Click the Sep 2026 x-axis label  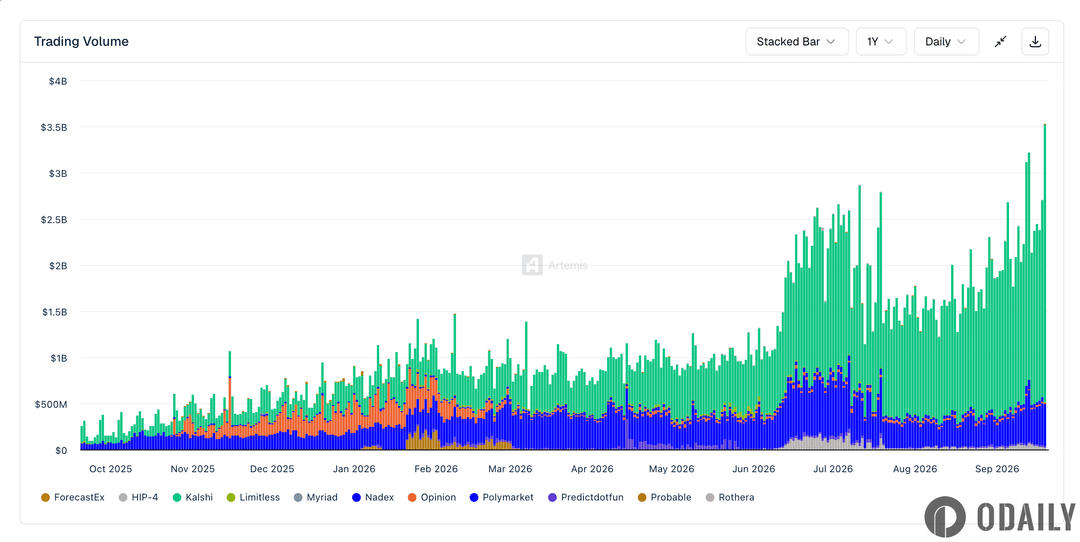pos(997,469)
